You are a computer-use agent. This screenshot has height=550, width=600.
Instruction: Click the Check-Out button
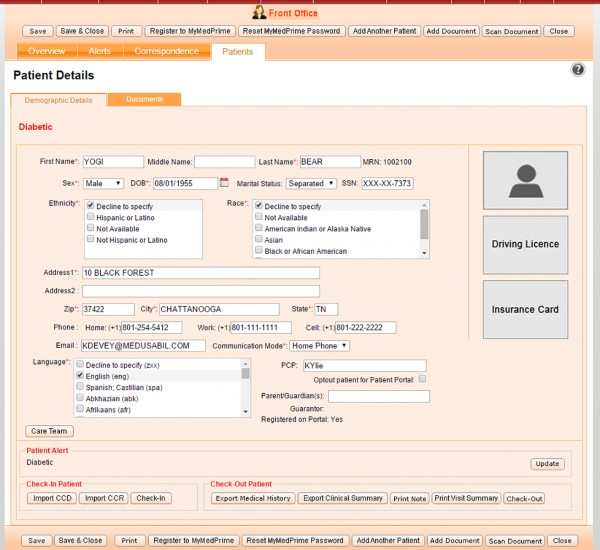click(x=524, y=498)
